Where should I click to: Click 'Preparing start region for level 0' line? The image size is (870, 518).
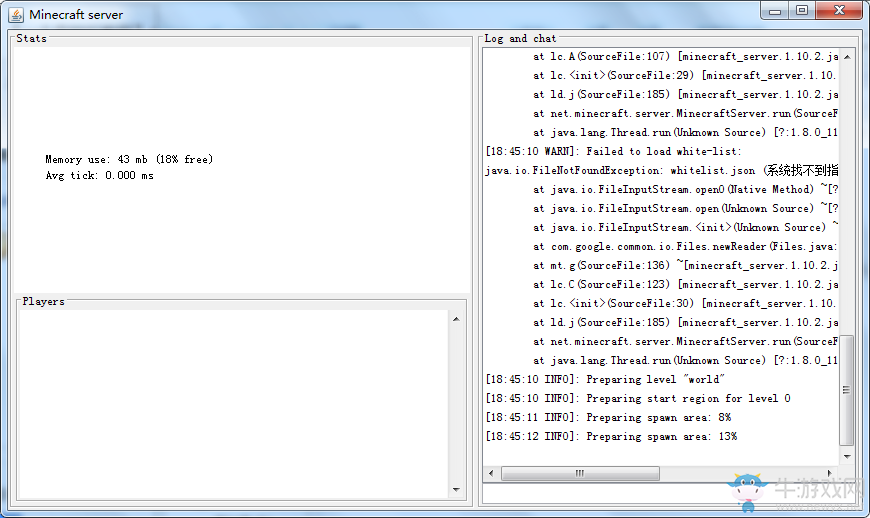click(638, 398)
